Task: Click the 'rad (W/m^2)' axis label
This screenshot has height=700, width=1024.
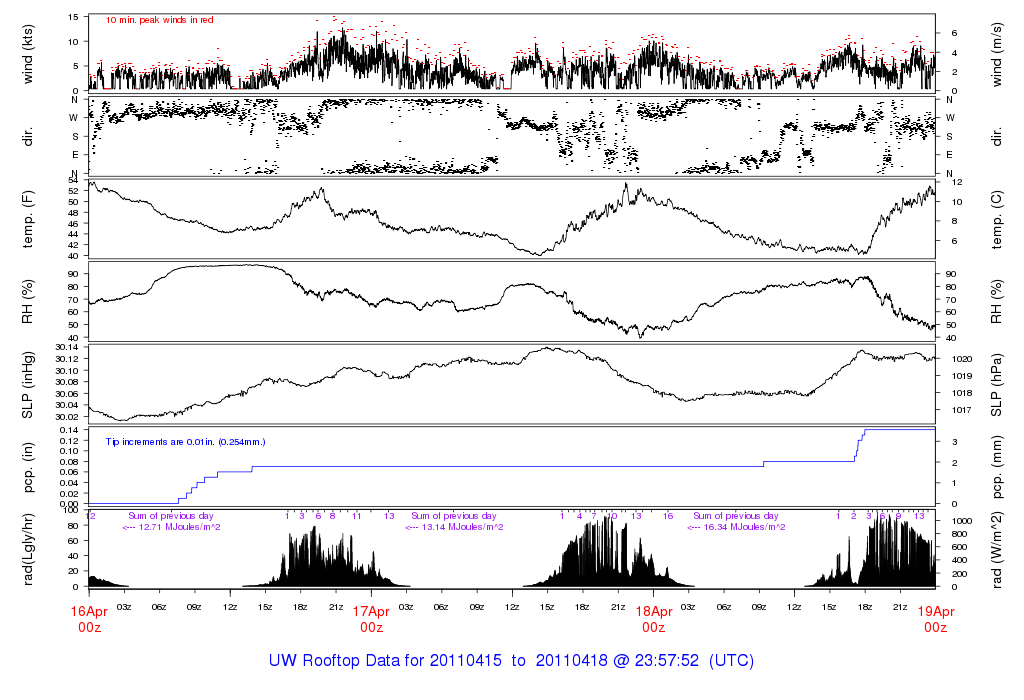Action: click(x=997, y=550)
